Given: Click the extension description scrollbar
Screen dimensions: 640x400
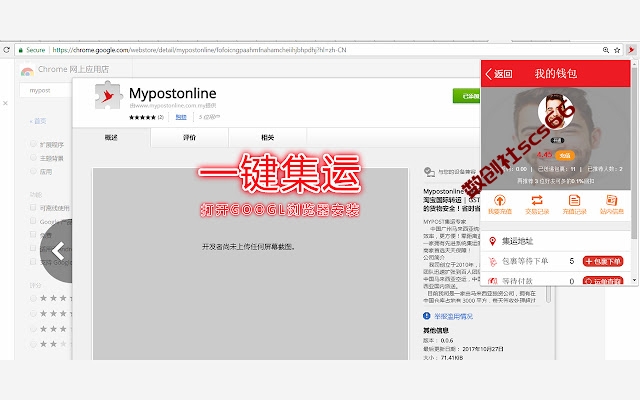Looking at the screenshot, I should click(x=548, y=294).
